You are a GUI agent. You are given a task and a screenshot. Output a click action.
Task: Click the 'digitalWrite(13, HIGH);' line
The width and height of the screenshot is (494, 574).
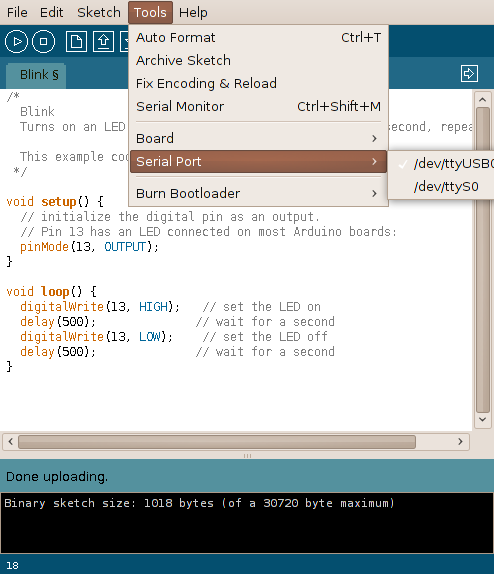(100, 307)
